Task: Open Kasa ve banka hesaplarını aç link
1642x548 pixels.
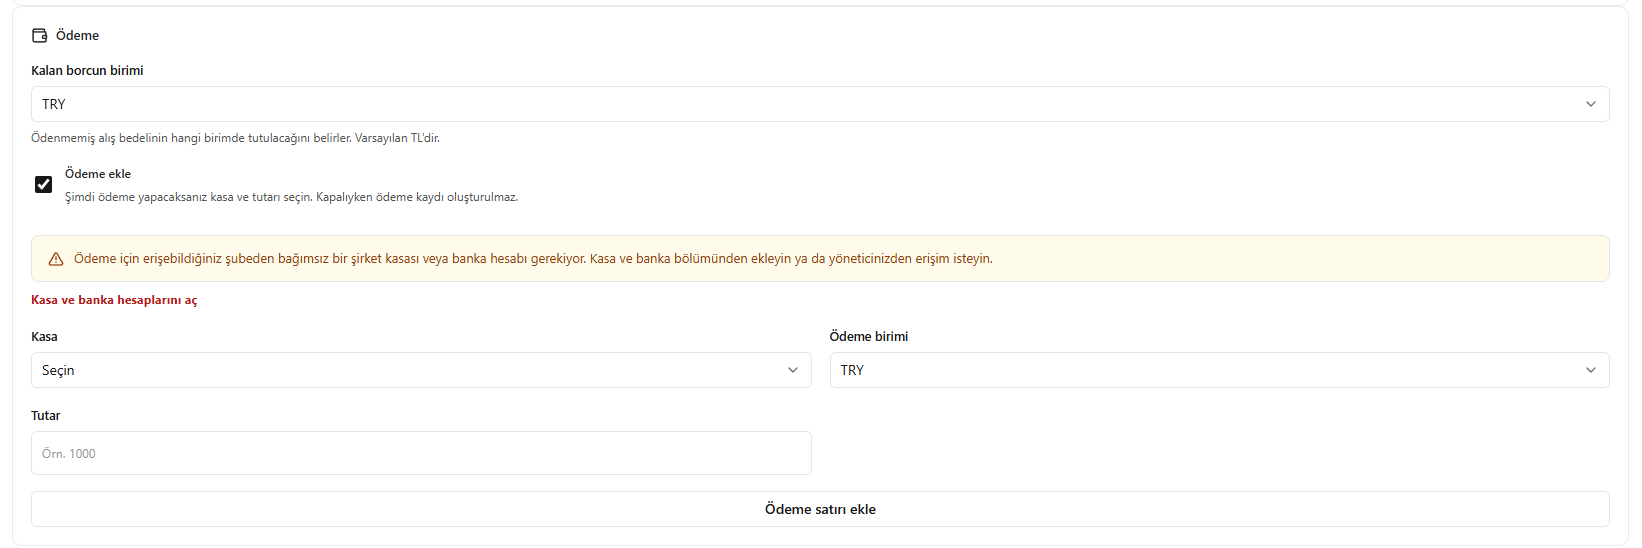Action: 114,300
